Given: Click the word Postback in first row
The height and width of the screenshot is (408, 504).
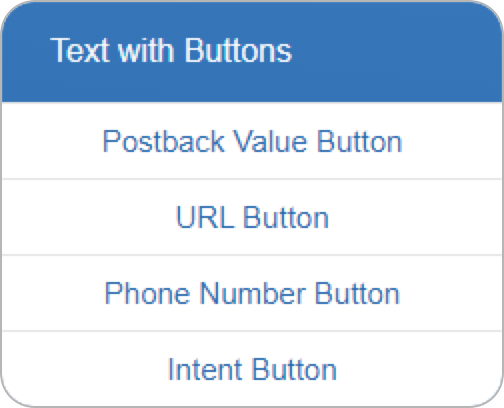Looking at the screenshot, I should pyautogui.click(x=163, y=141).
